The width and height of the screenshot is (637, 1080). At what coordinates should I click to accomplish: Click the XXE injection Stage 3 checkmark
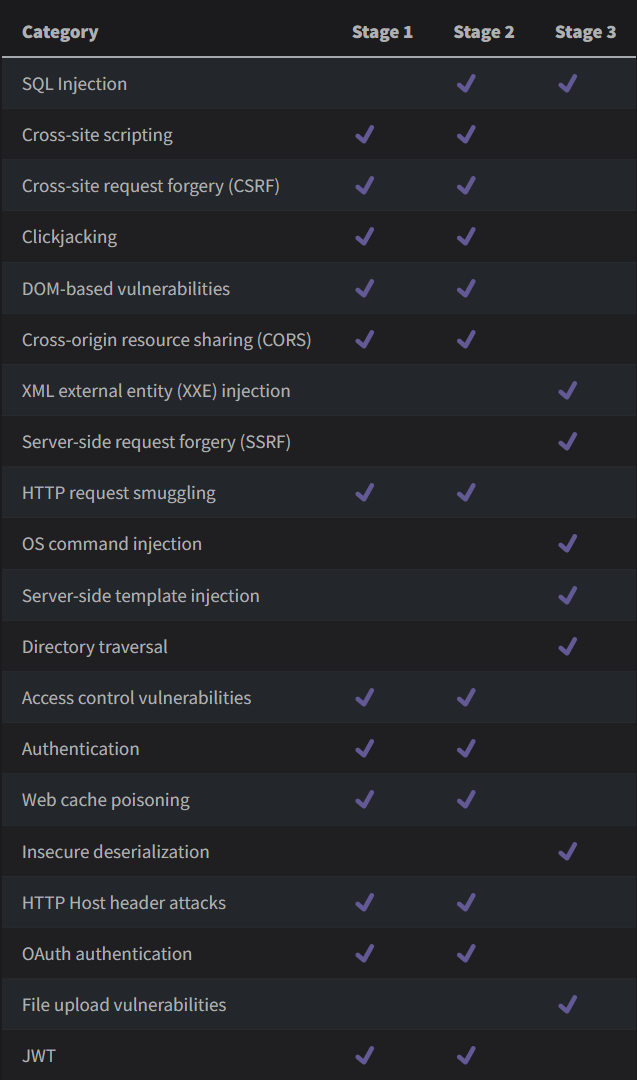click(x=568, y=391)
